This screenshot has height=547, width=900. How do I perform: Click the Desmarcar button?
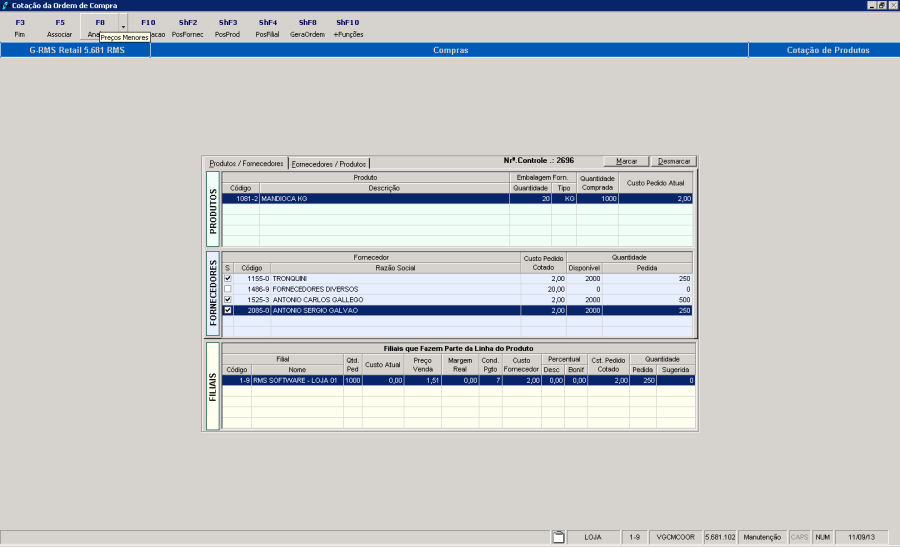[x=674, y=161]
